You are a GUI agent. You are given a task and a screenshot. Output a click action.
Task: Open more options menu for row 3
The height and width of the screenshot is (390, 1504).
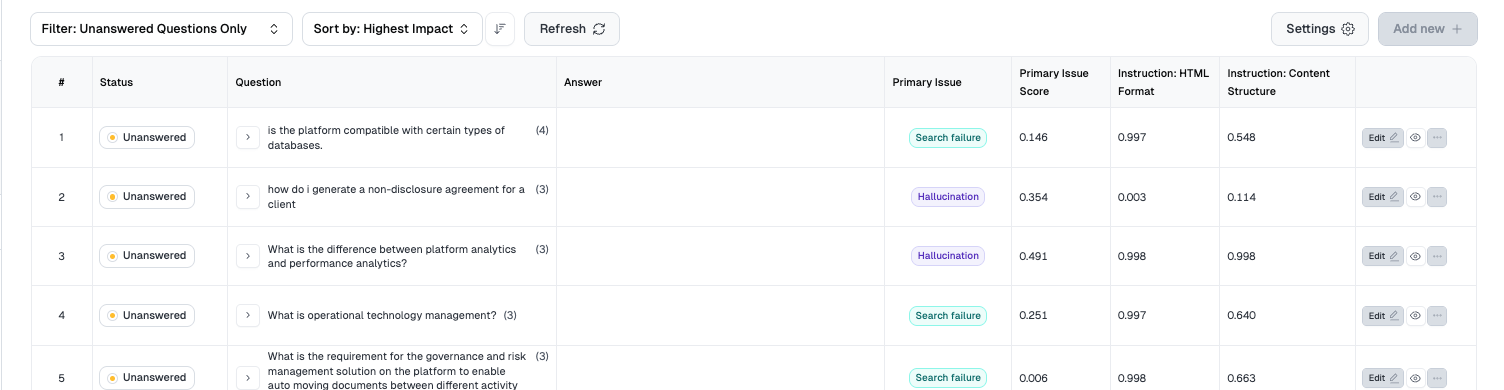pyautogui.click(x=1437, y=256)
